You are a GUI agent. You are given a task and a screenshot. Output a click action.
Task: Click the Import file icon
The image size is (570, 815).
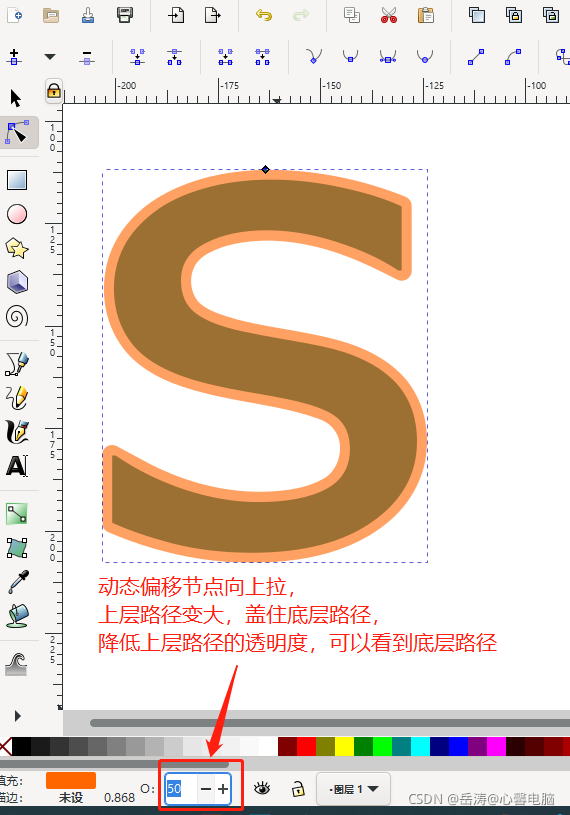coord(176,15)
